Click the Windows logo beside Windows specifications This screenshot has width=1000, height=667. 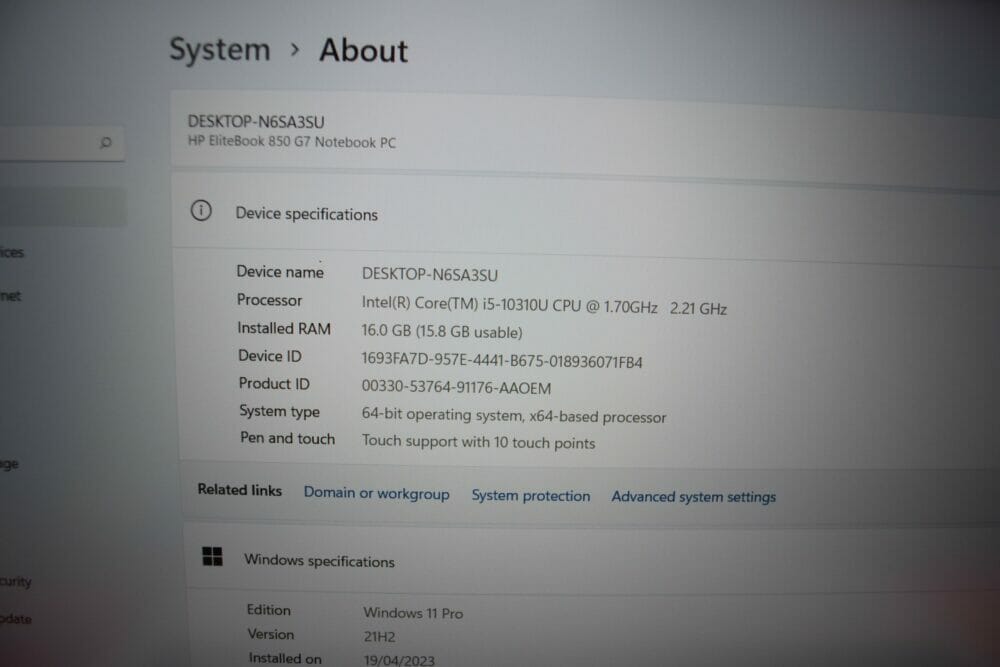pyautogui.click(x=212, y=557)
